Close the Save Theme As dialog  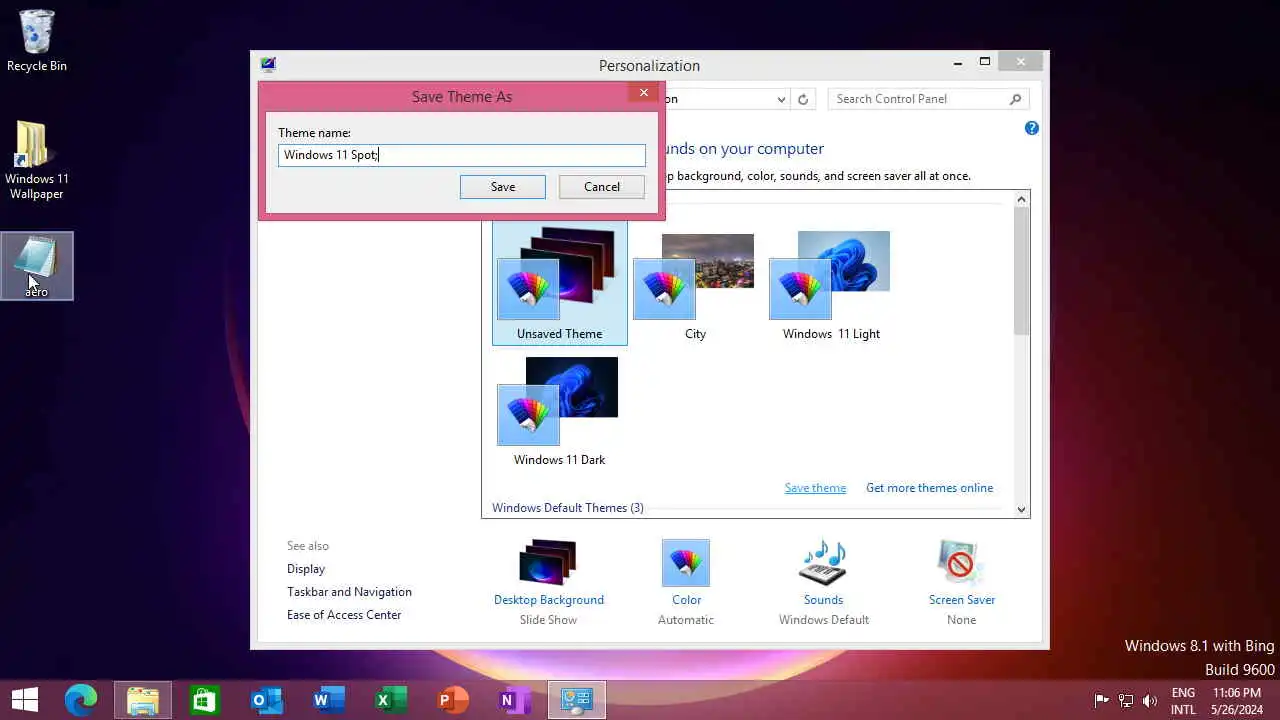[x=644, y=92]
